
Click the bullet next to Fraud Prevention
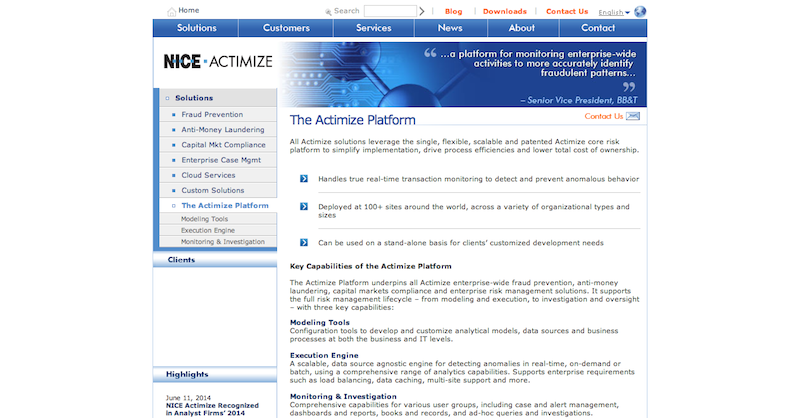click(173, 115)
